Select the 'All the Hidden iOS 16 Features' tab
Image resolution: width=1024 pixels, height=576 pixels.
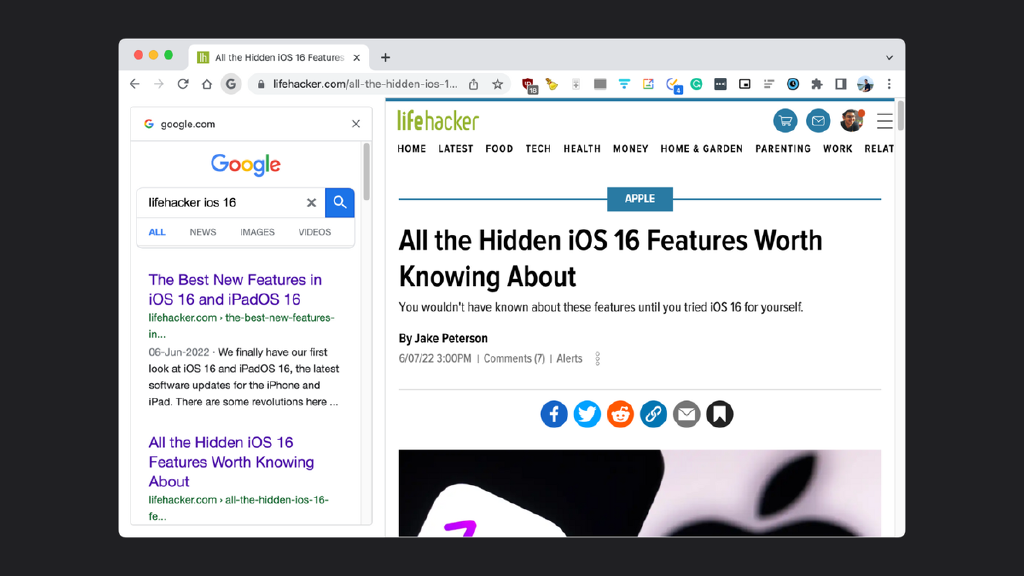[279, 57]
